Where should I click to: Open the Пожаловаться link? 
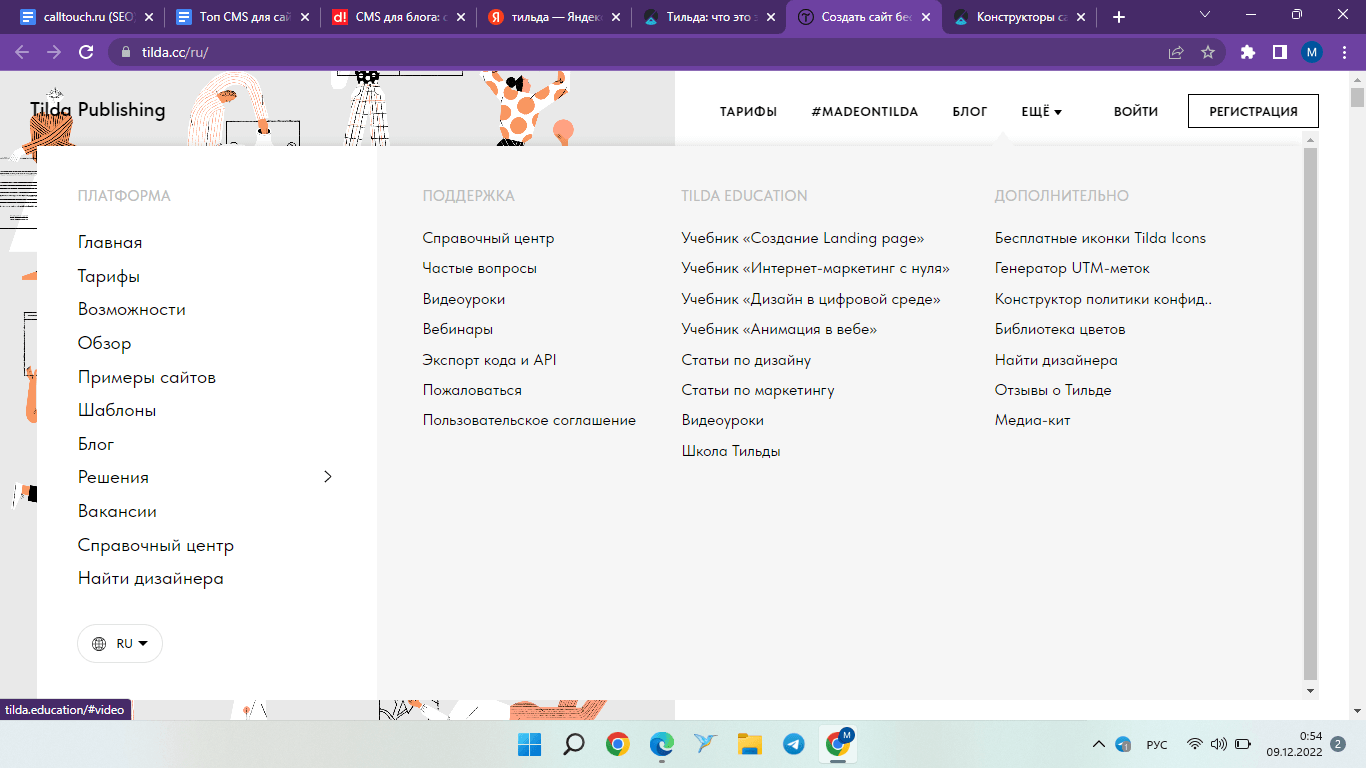472,390
